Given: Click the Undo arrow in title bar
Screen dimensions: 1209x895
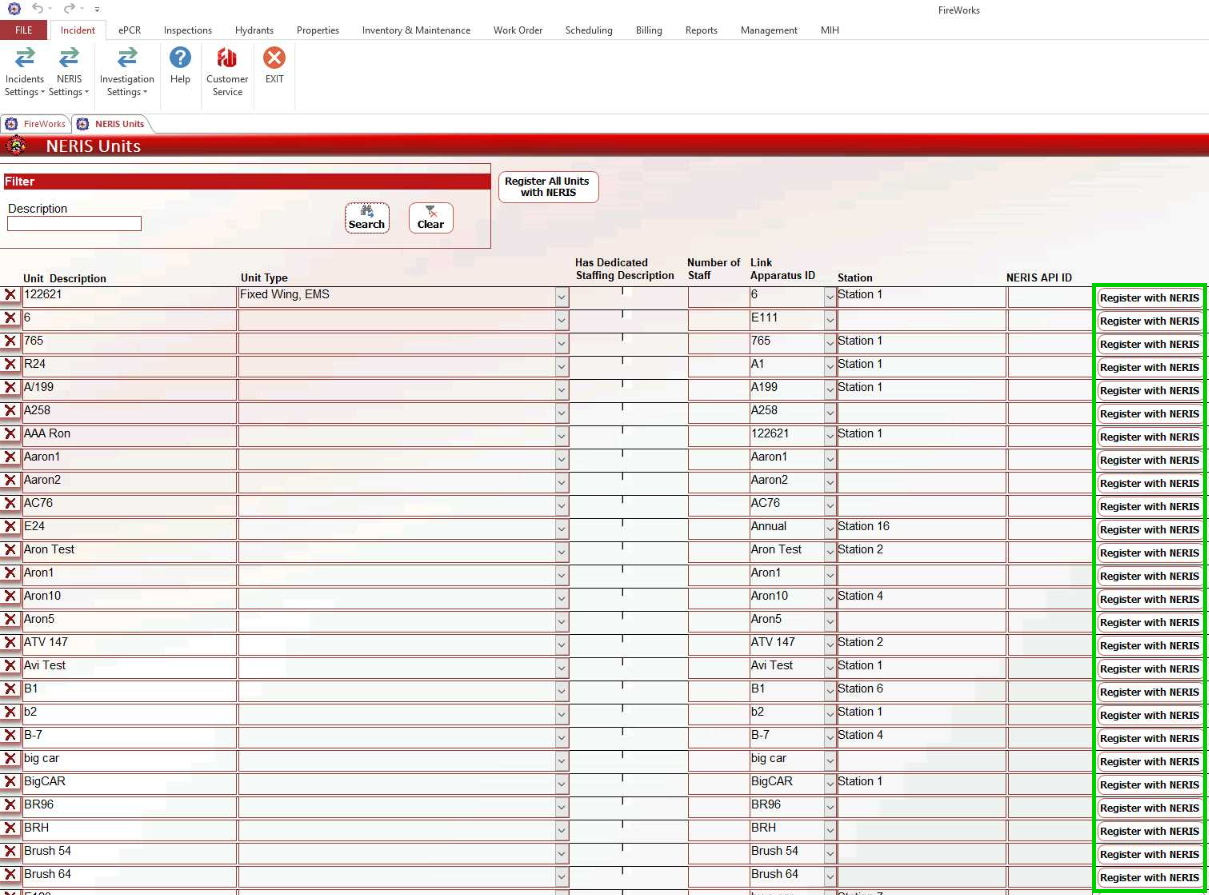Looking at the screenshot, I should coord(39,8).
